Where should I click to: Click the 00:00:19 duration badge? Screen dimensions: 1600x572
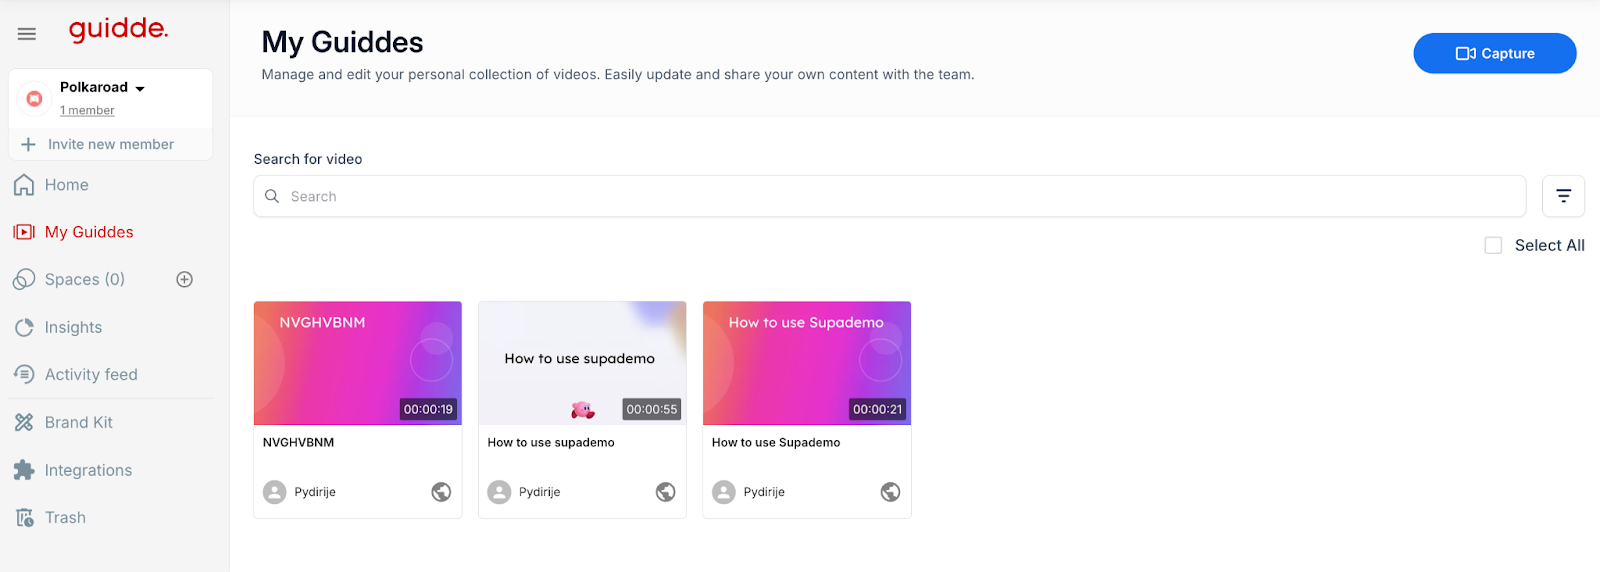428,409
